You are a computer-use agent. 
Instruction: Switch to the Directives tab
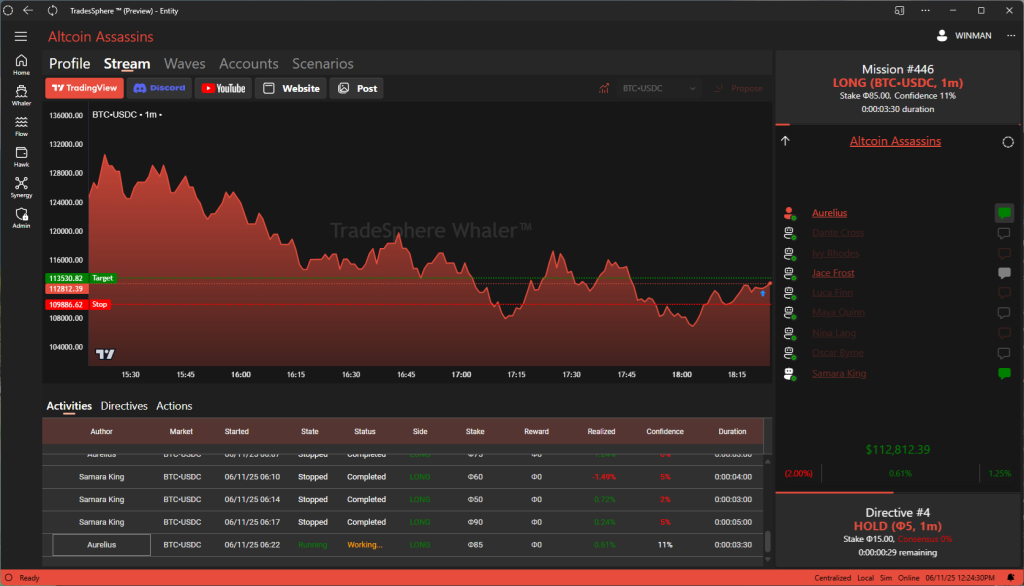click(x=124, y=406)
